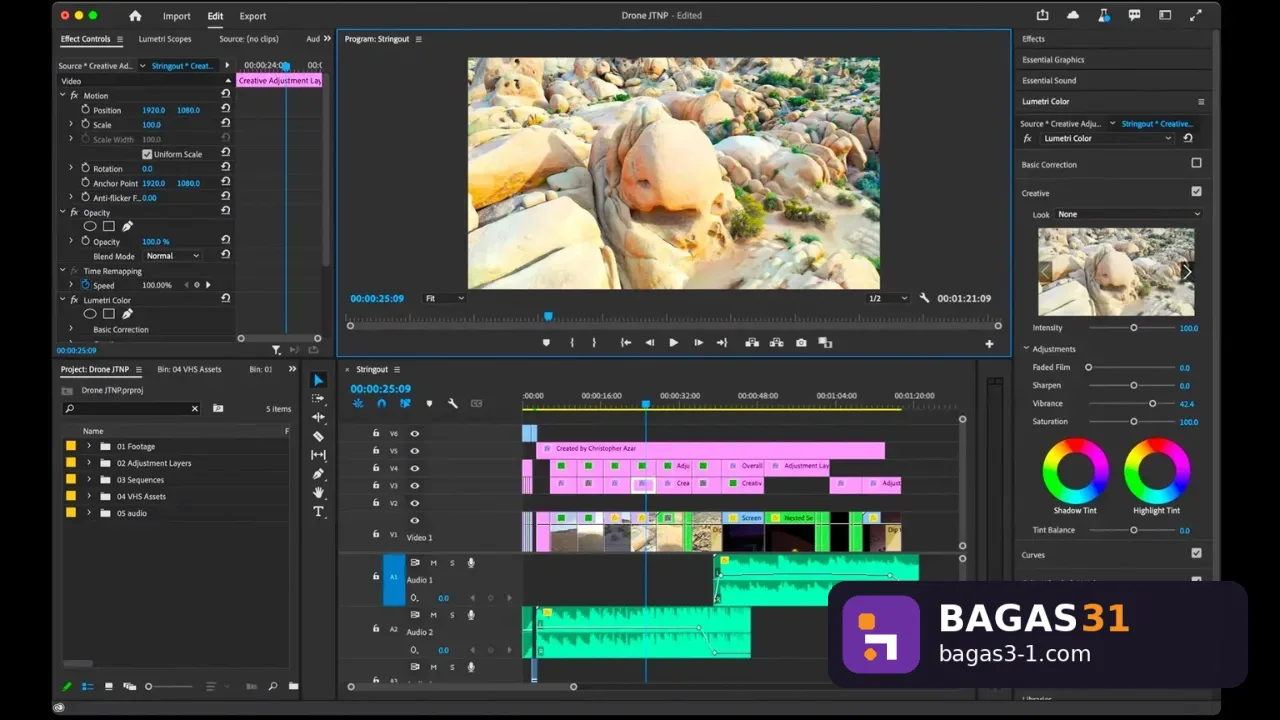Click the Shadow Tint color wheel
The image size is (1280, 720).
pyautogui.click(x=1075, y=470)
